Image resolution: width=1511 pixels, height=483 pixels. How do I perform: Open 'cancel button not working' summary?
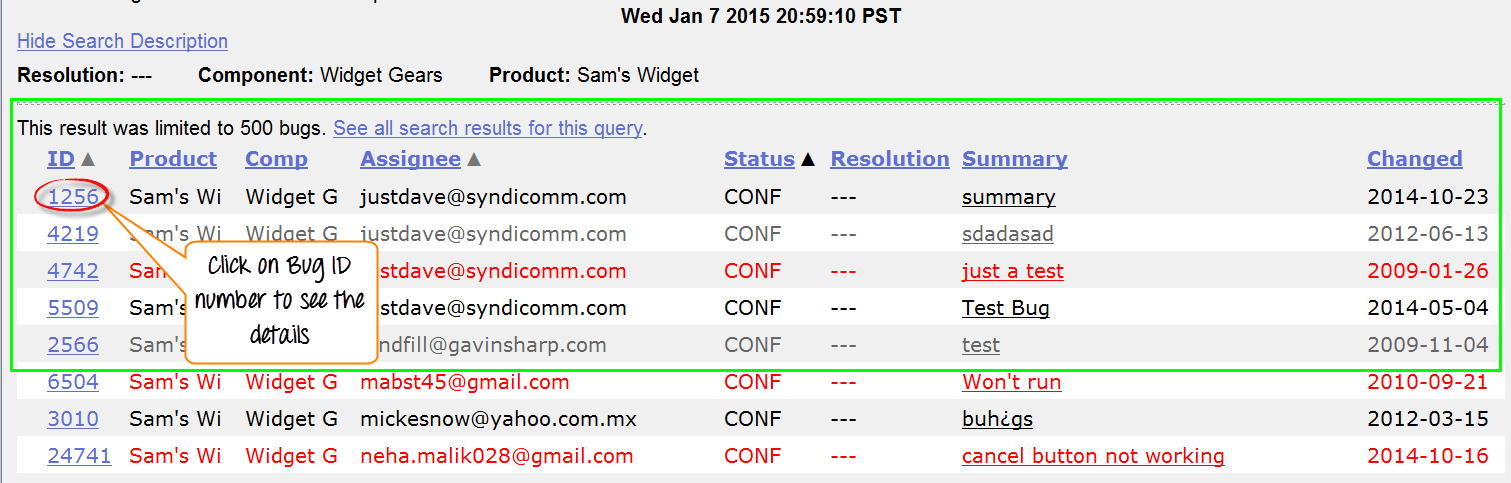click(1093, 456)
